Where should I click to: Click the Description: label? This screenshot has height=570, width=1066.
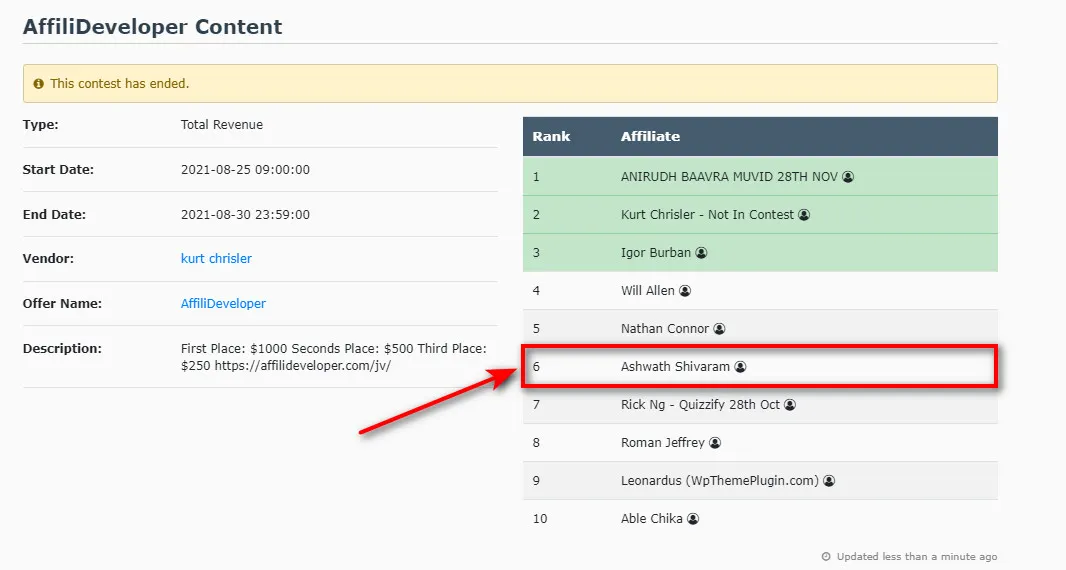pyautogui.click(x=62, y=348)
